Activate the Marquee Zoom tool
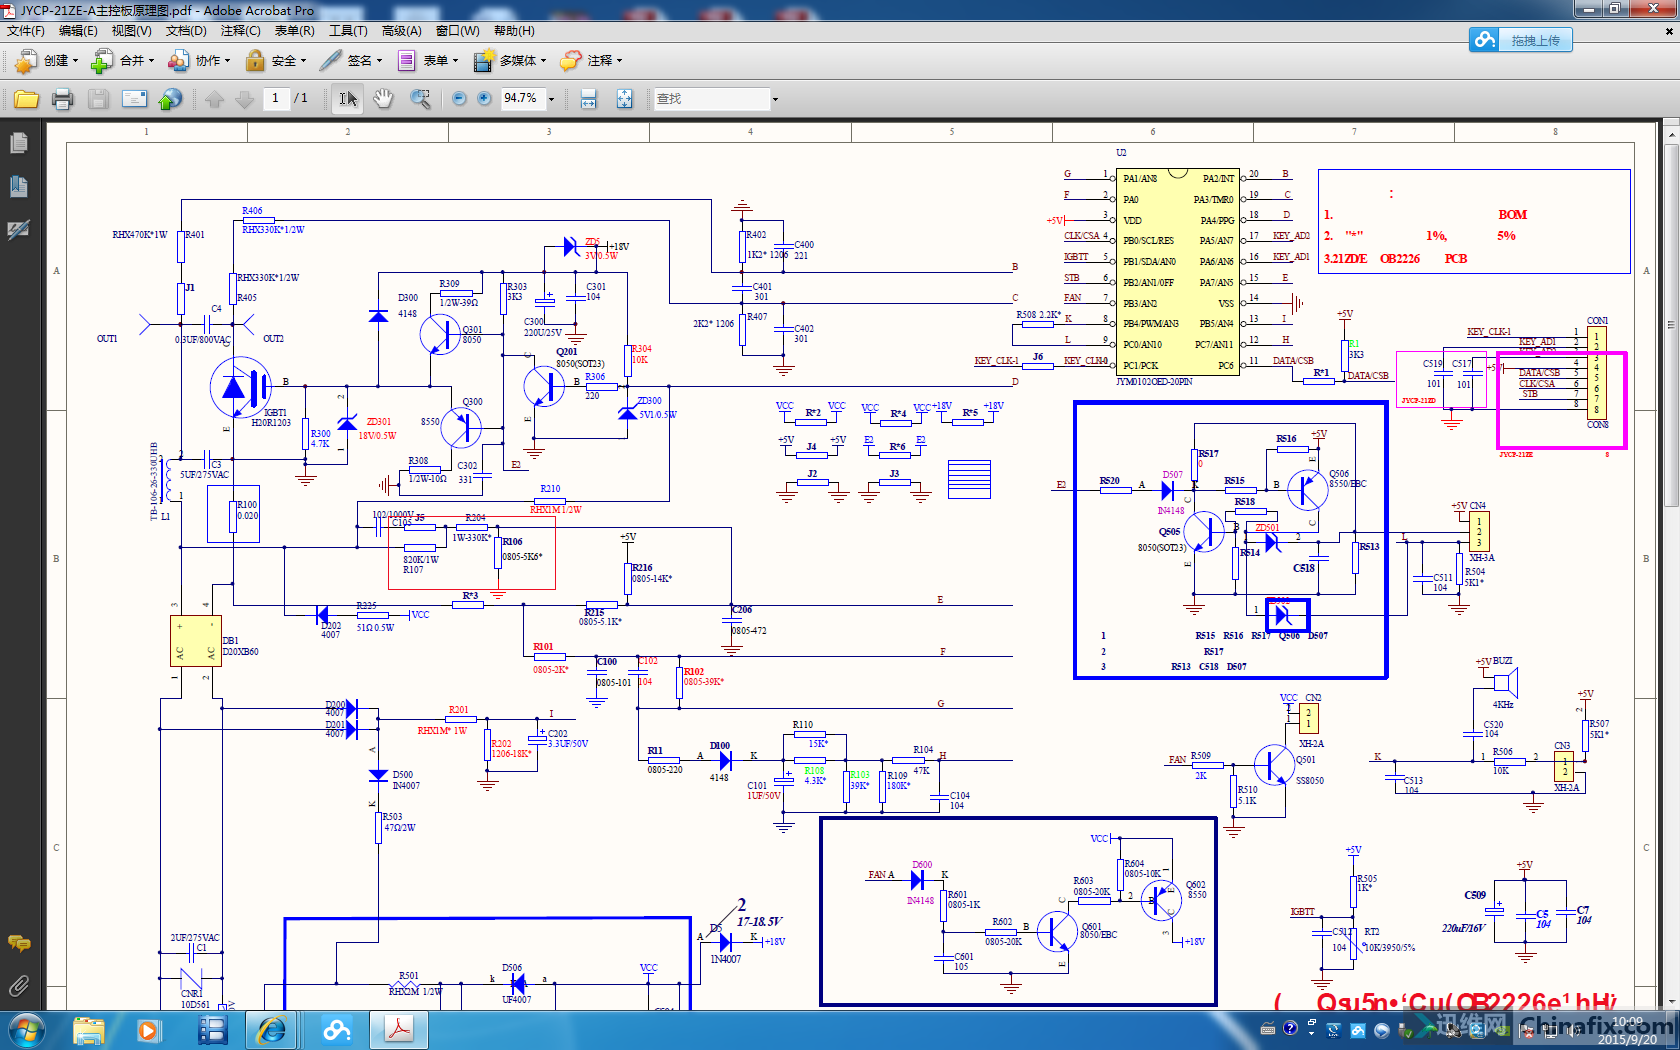The height and width of the screenshot is (1050, 1680). (x=420, y=99)
